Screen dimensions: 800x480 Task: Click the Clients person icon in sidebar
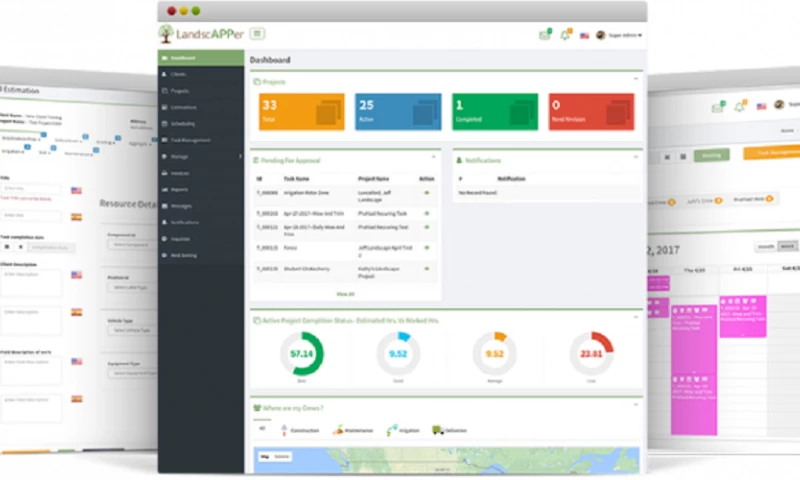[164, 74]
